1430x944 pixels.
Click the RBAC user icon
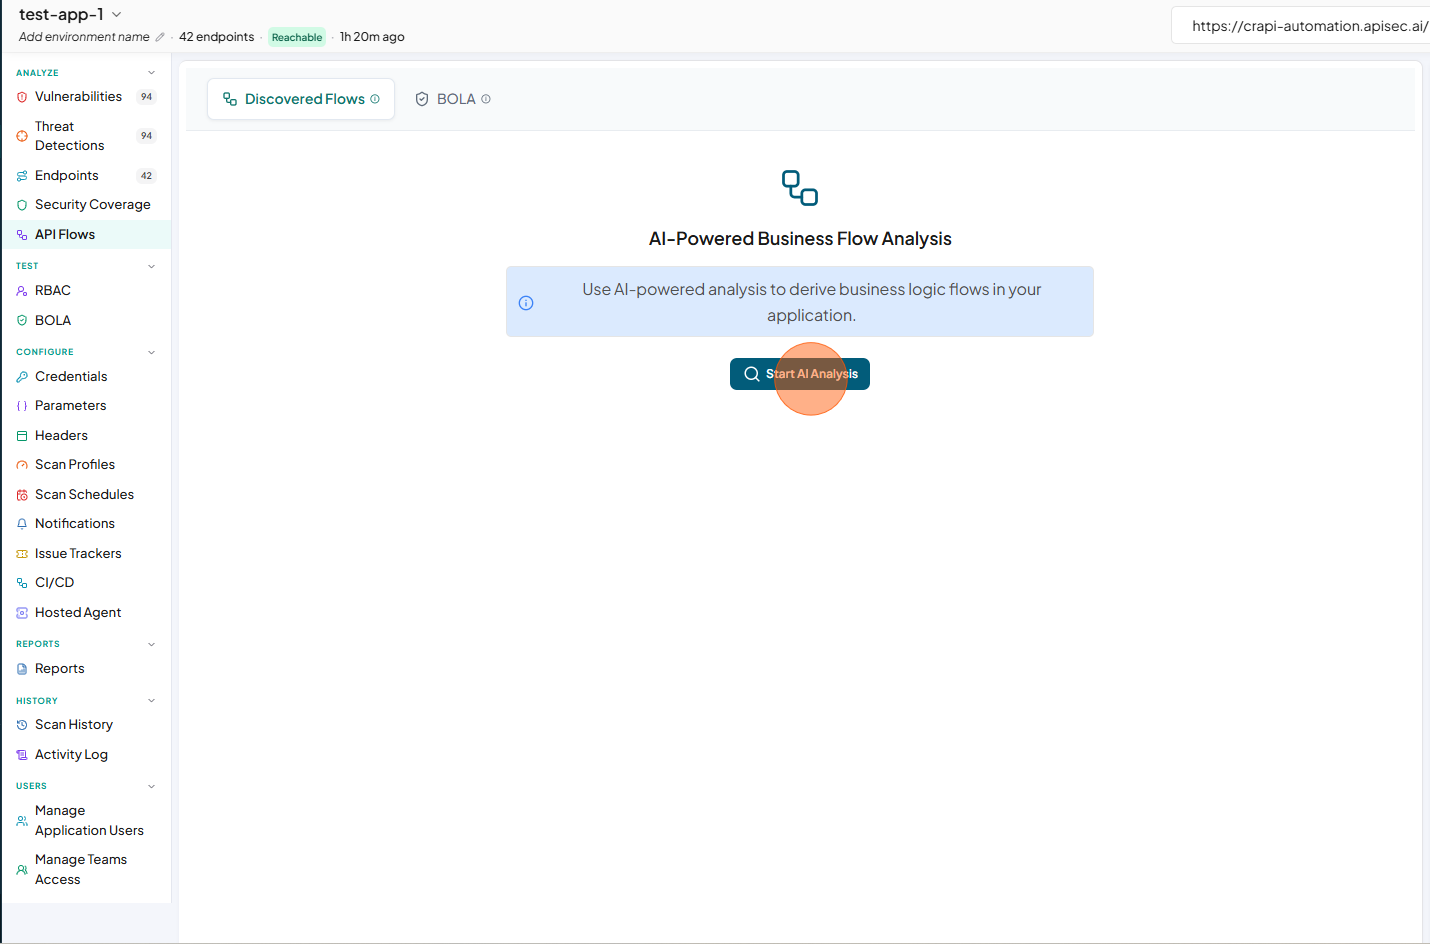click(22, 291)
